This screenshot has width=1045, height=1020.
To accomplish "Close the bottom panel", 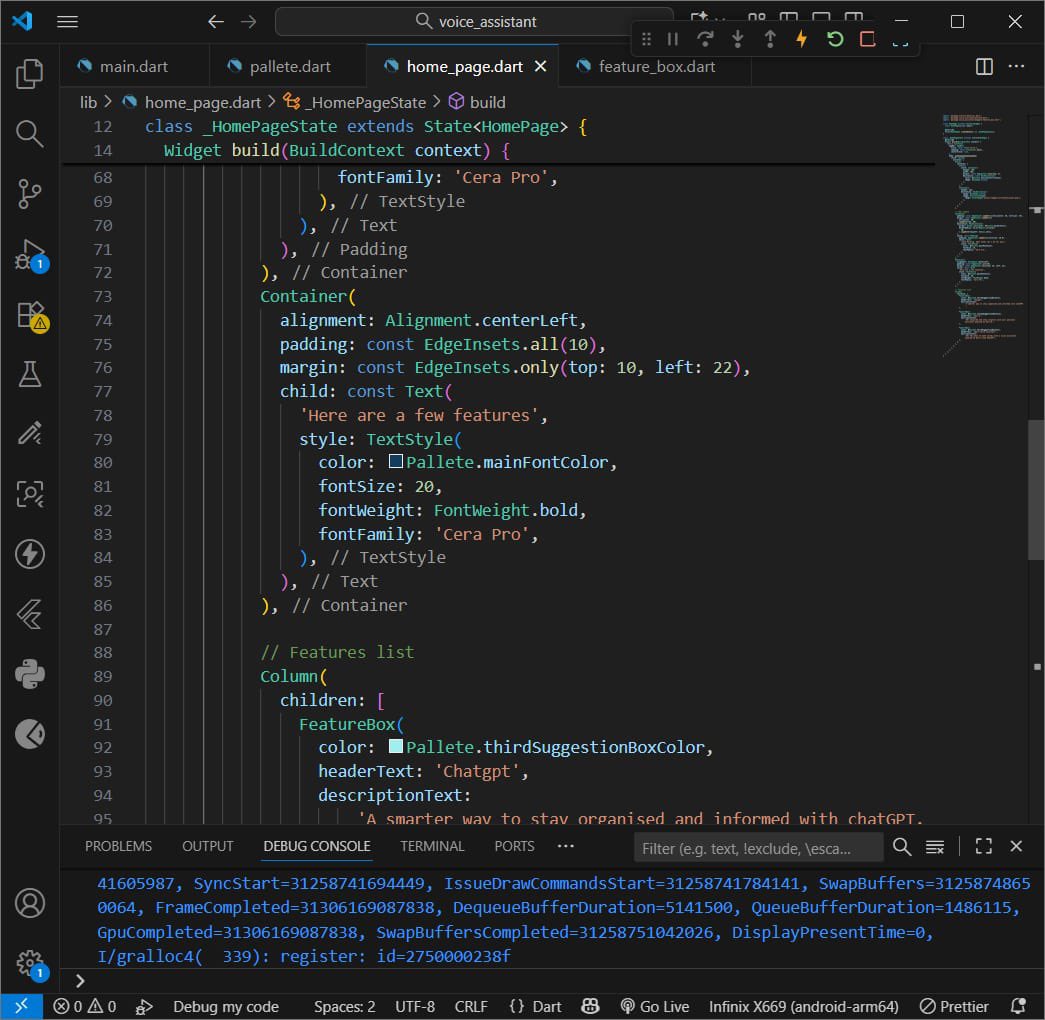I will 1016,847.
